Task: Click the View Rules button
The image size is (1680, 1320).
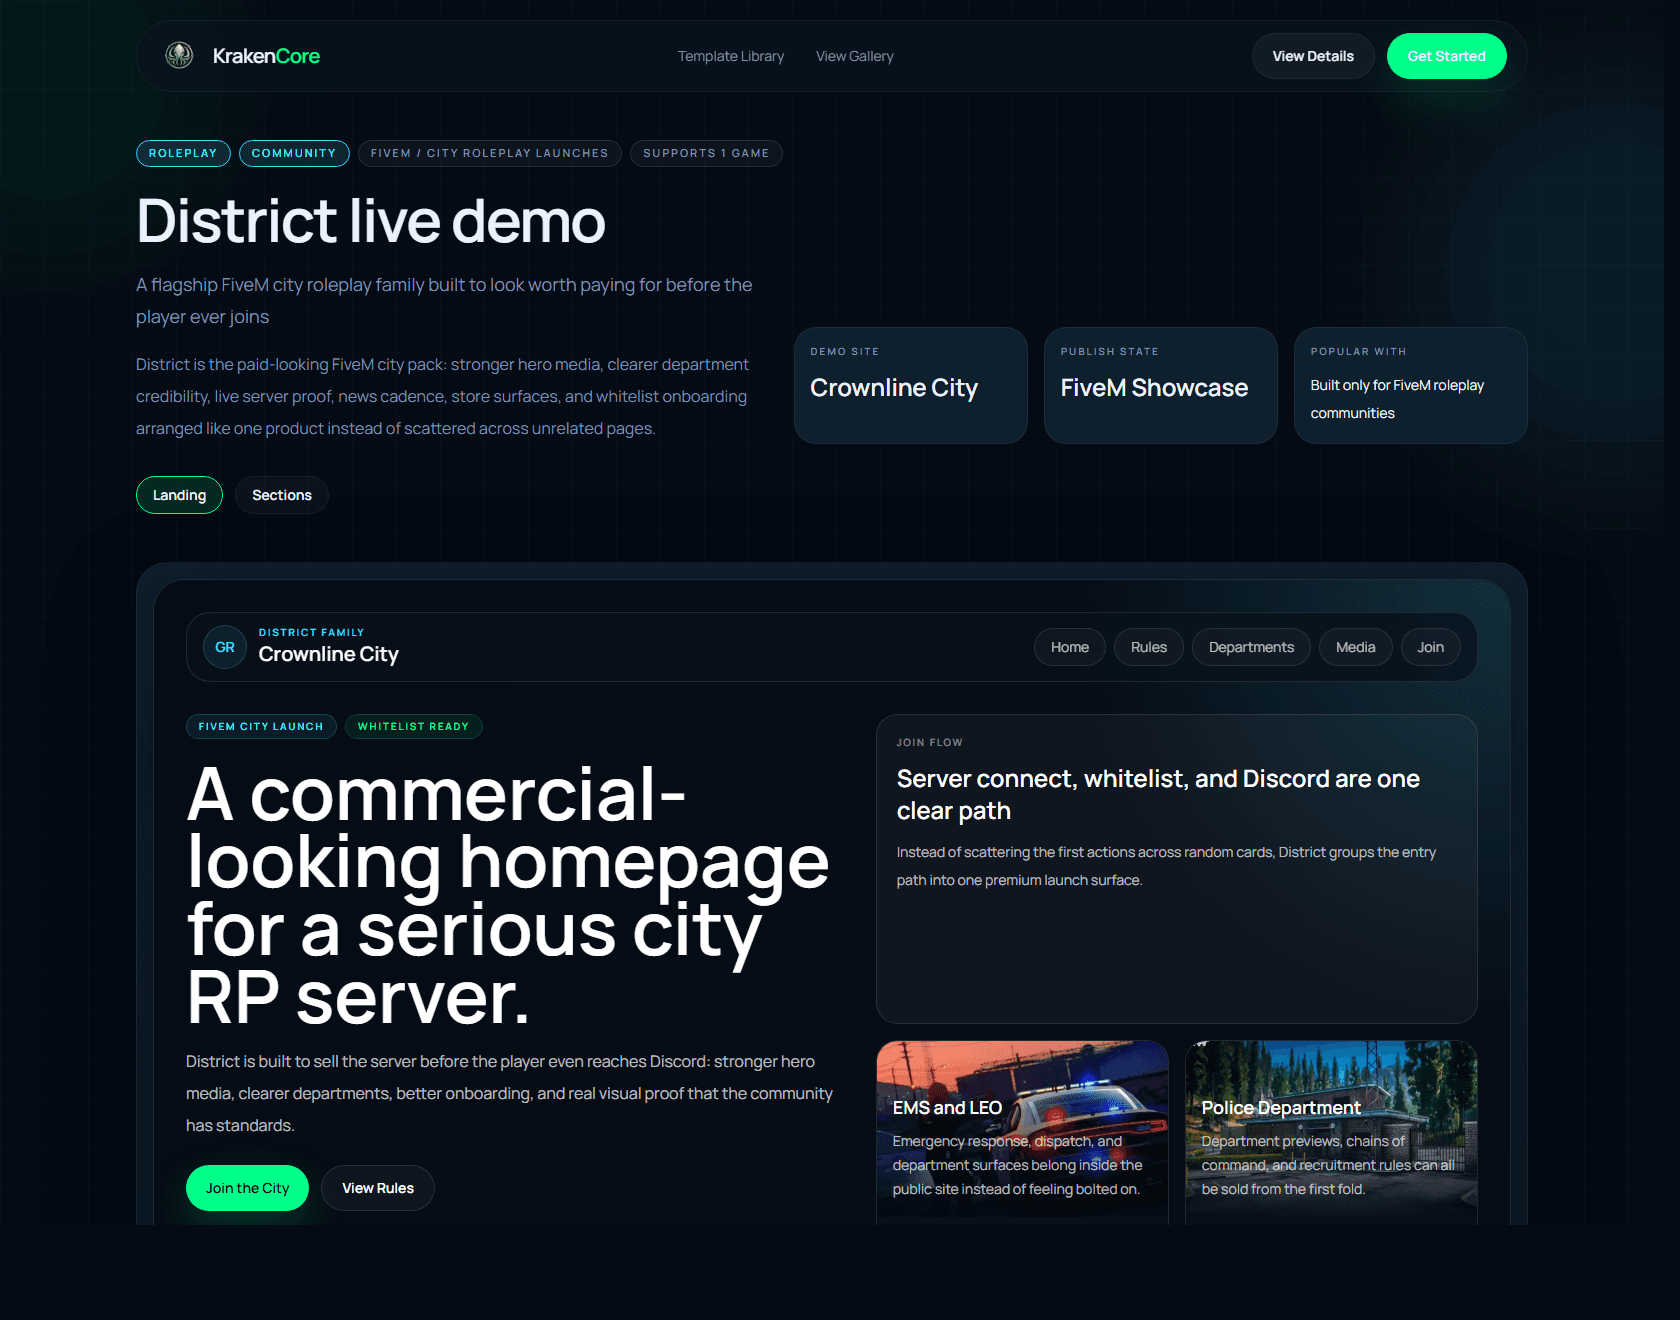Action: pos(378,1188)
